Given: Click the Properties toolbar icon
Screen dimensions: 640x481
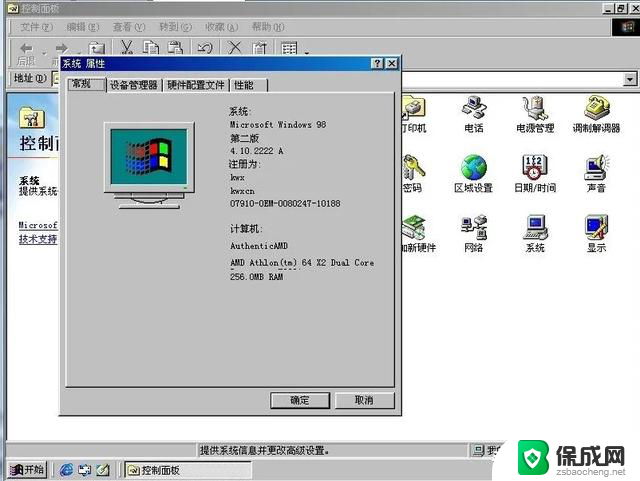Looking at the screenshot, I should click(259, 48).
